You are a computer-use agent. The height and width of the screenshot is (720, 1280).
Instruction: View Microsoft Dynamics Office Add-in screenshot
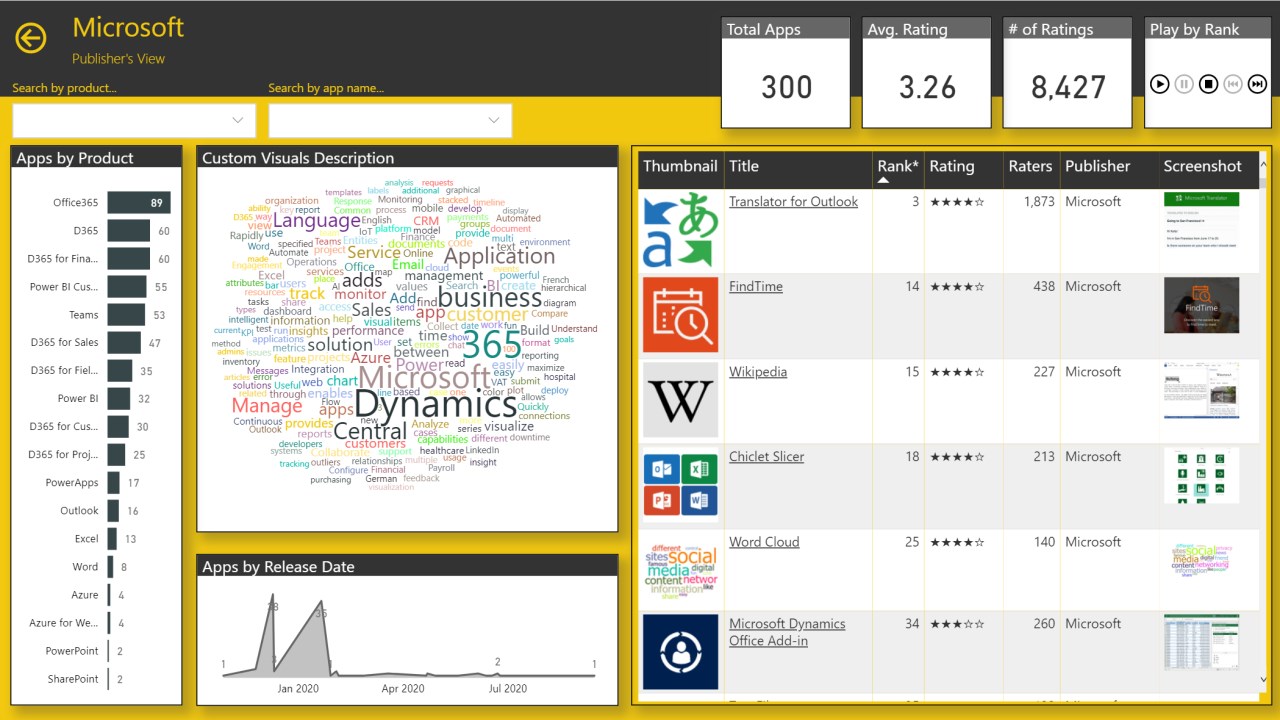click(x=1201, y=642)
